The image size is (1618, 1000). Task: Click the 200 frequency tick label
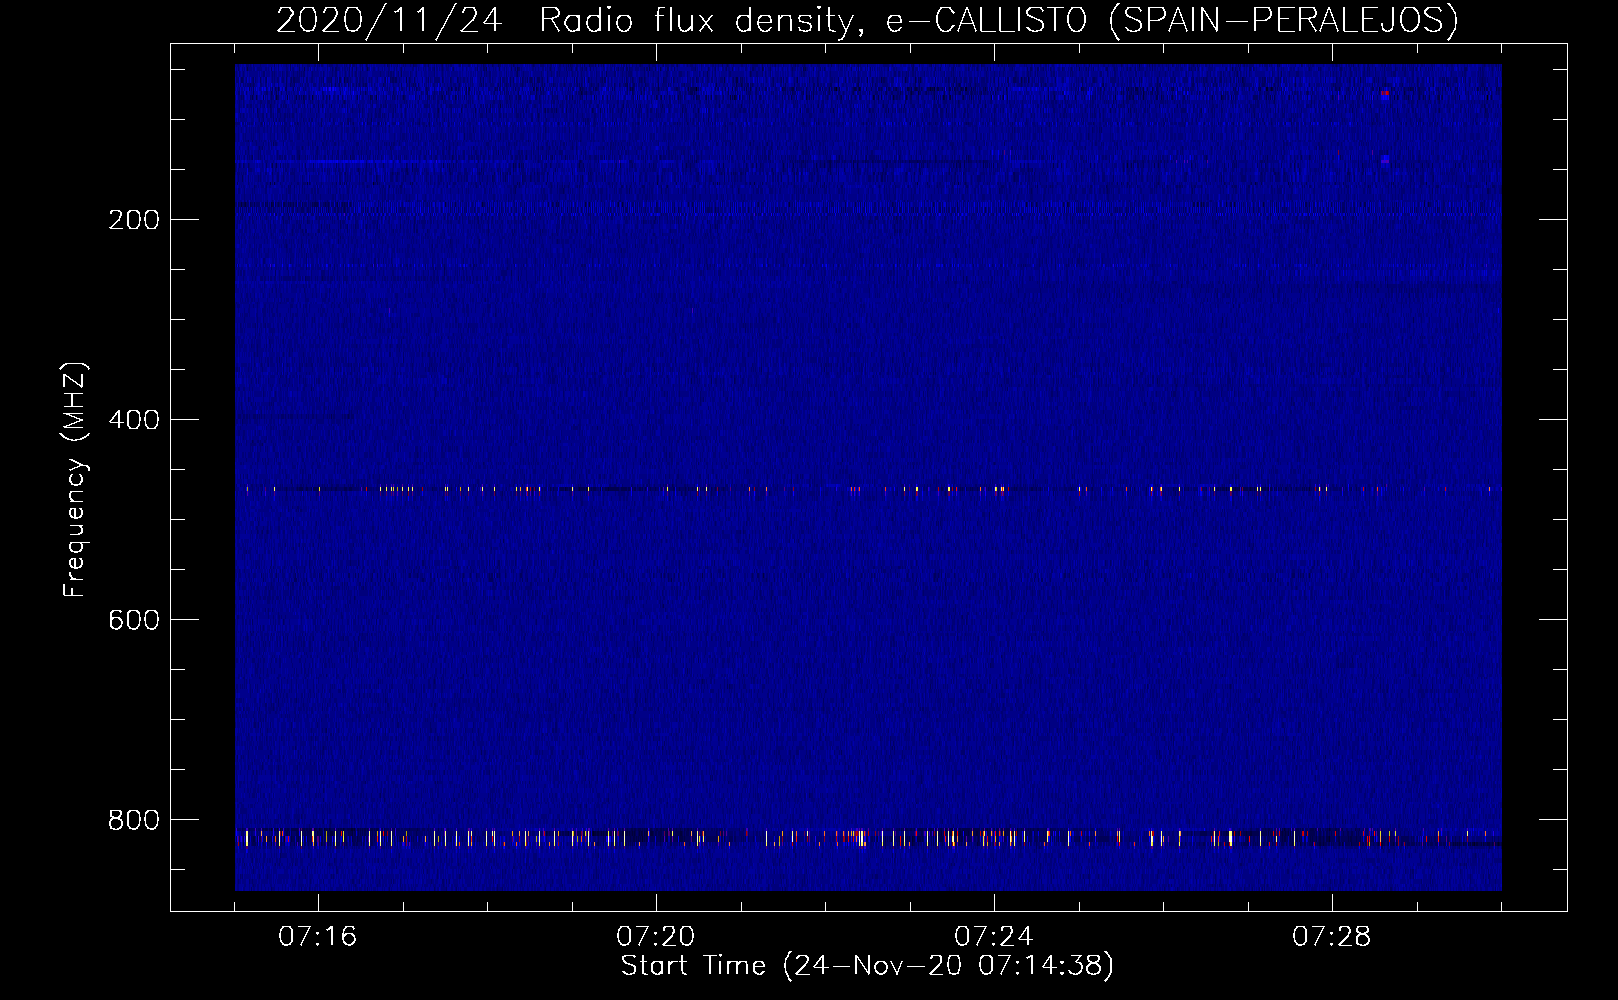[134, 220]
